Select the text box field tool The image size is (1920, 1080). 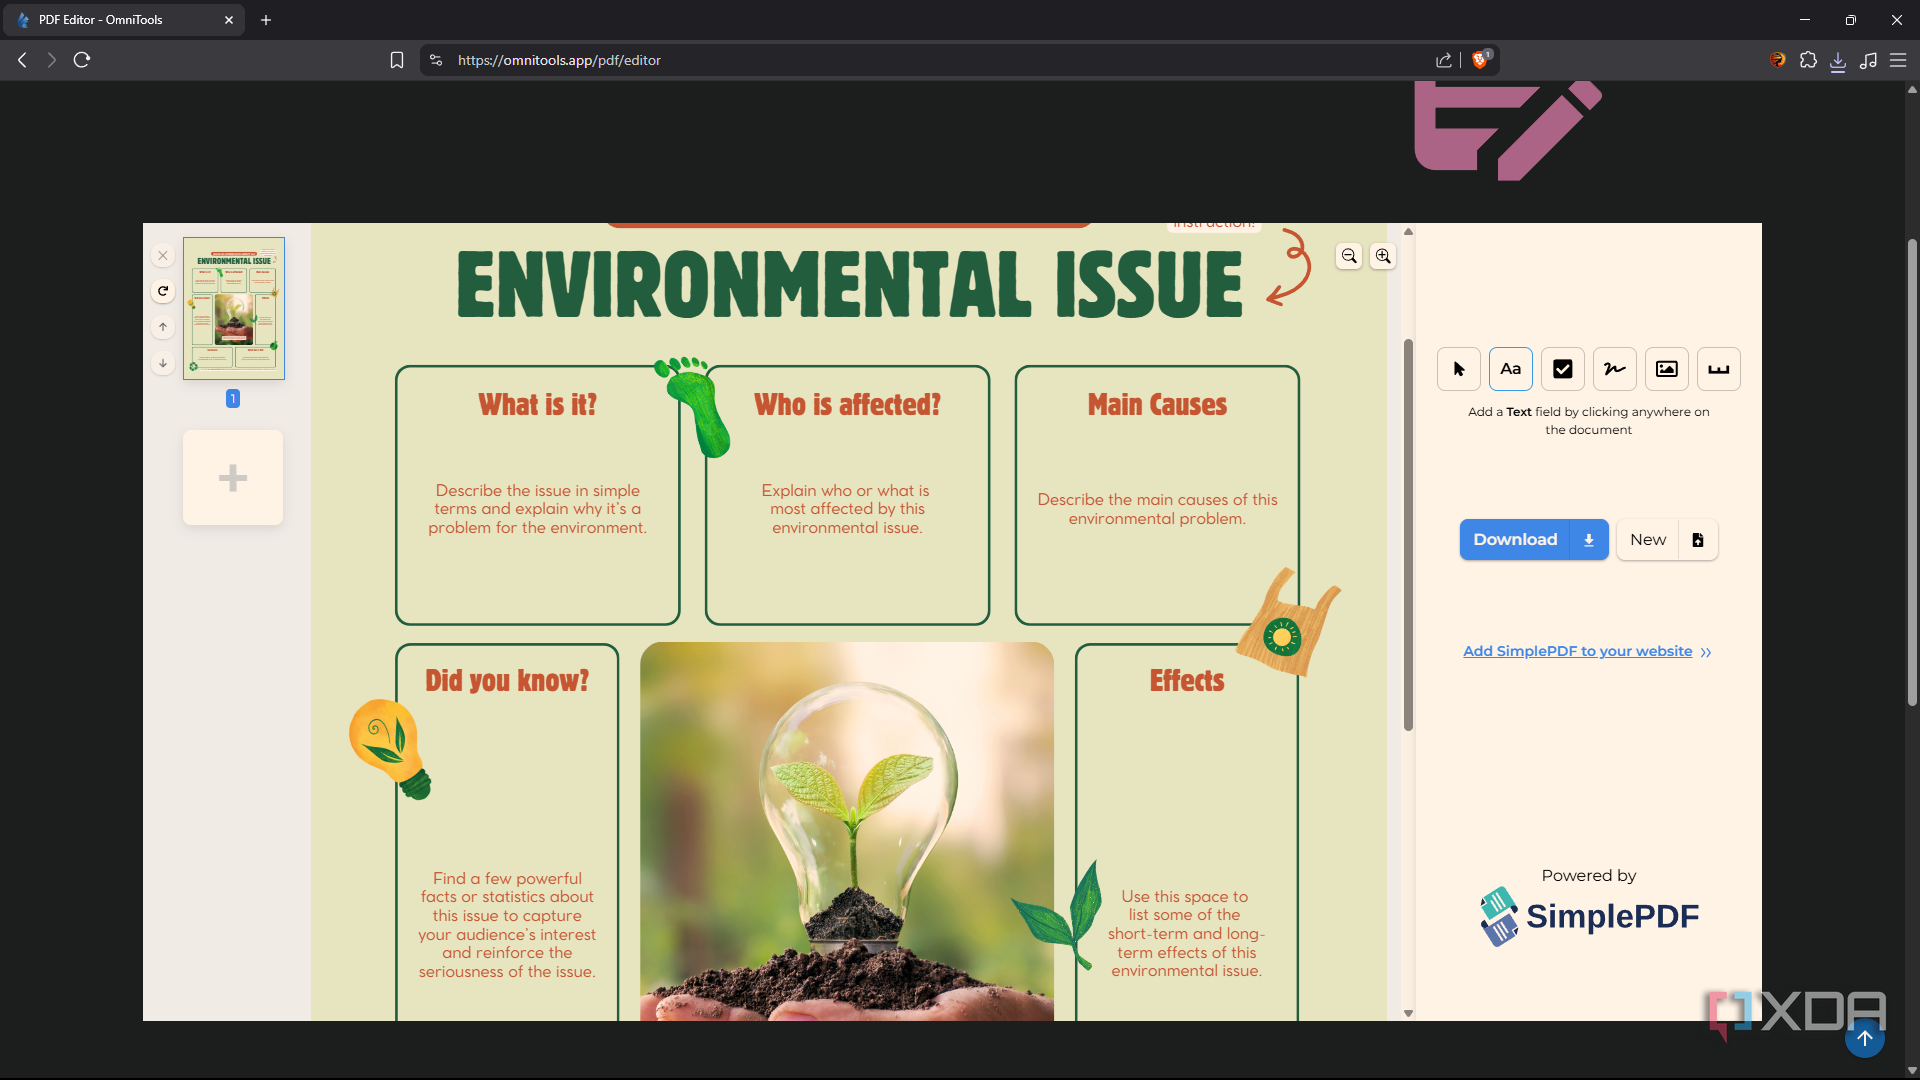1718,369
